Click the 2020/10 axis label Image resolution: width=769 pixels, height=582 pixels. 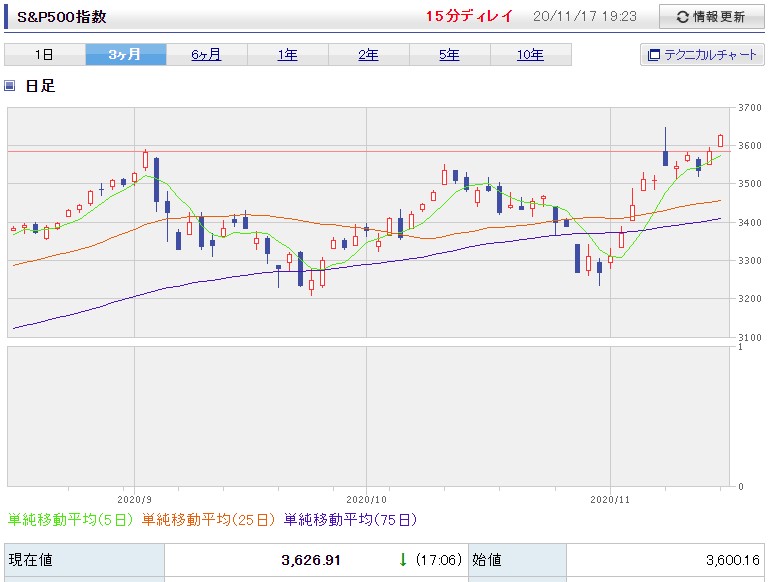(366, 500)
